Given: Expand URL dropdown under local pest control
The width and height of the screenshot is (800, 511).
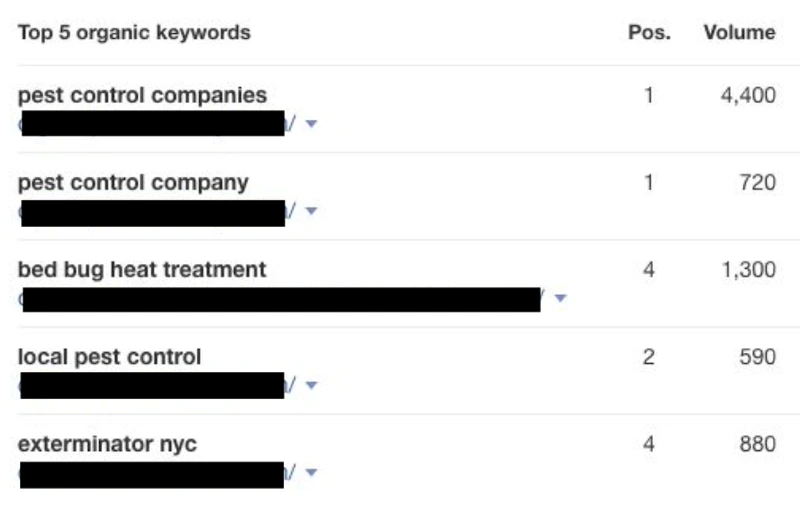Looking at the screenshot, I should pyautogui.click(x=311, y=385).
